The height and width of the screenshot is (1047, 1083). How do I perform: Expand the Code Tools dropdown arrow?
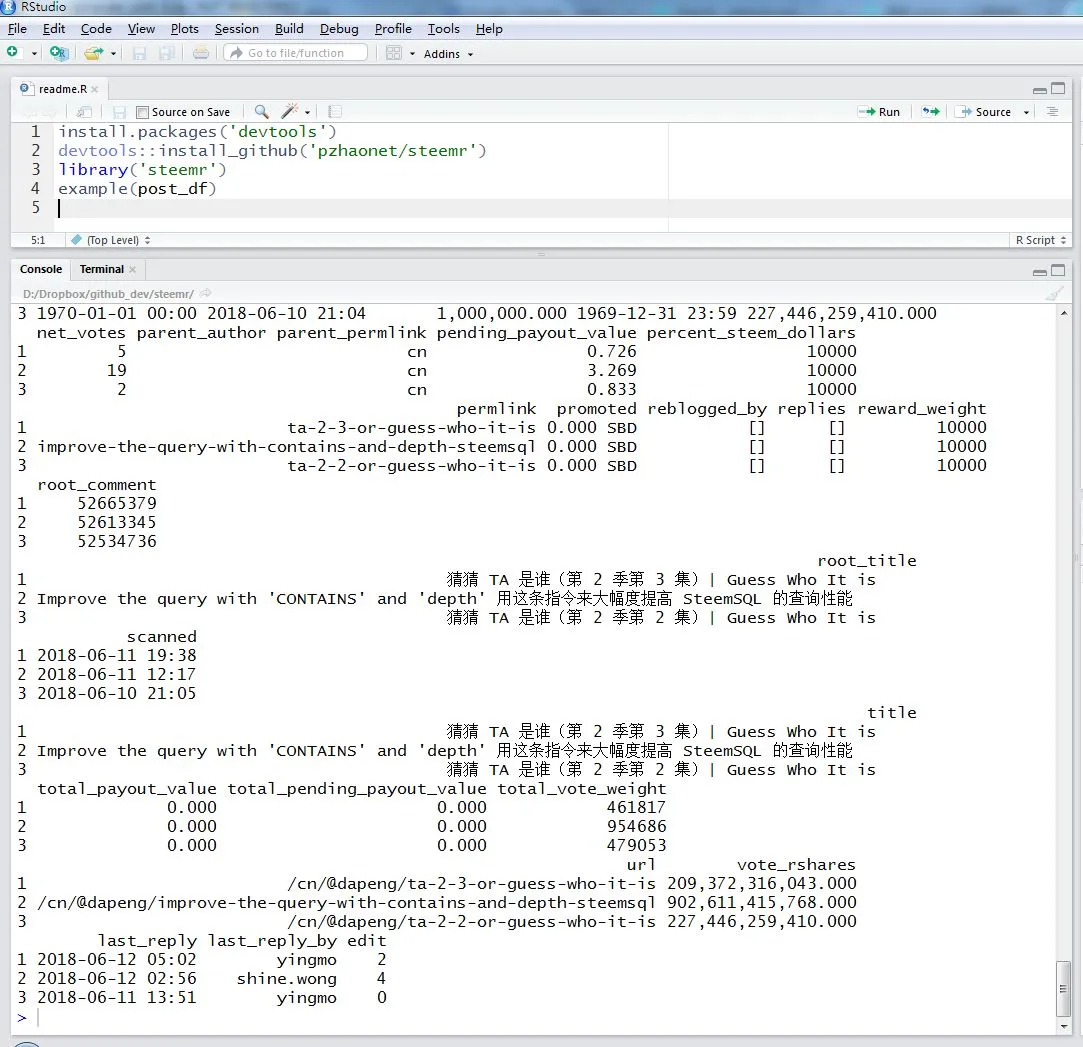click(307, 112)
